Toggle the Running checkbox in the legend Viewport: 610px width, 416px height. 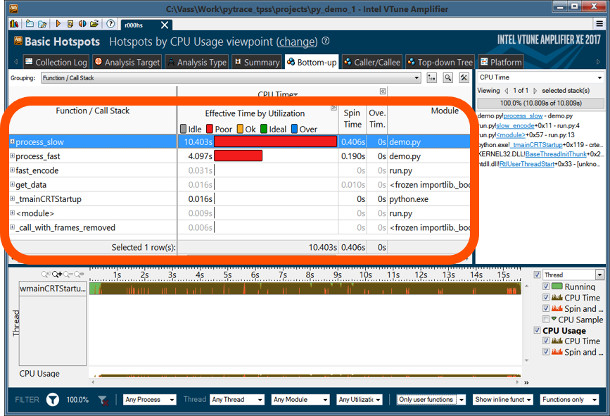(546, 286)
